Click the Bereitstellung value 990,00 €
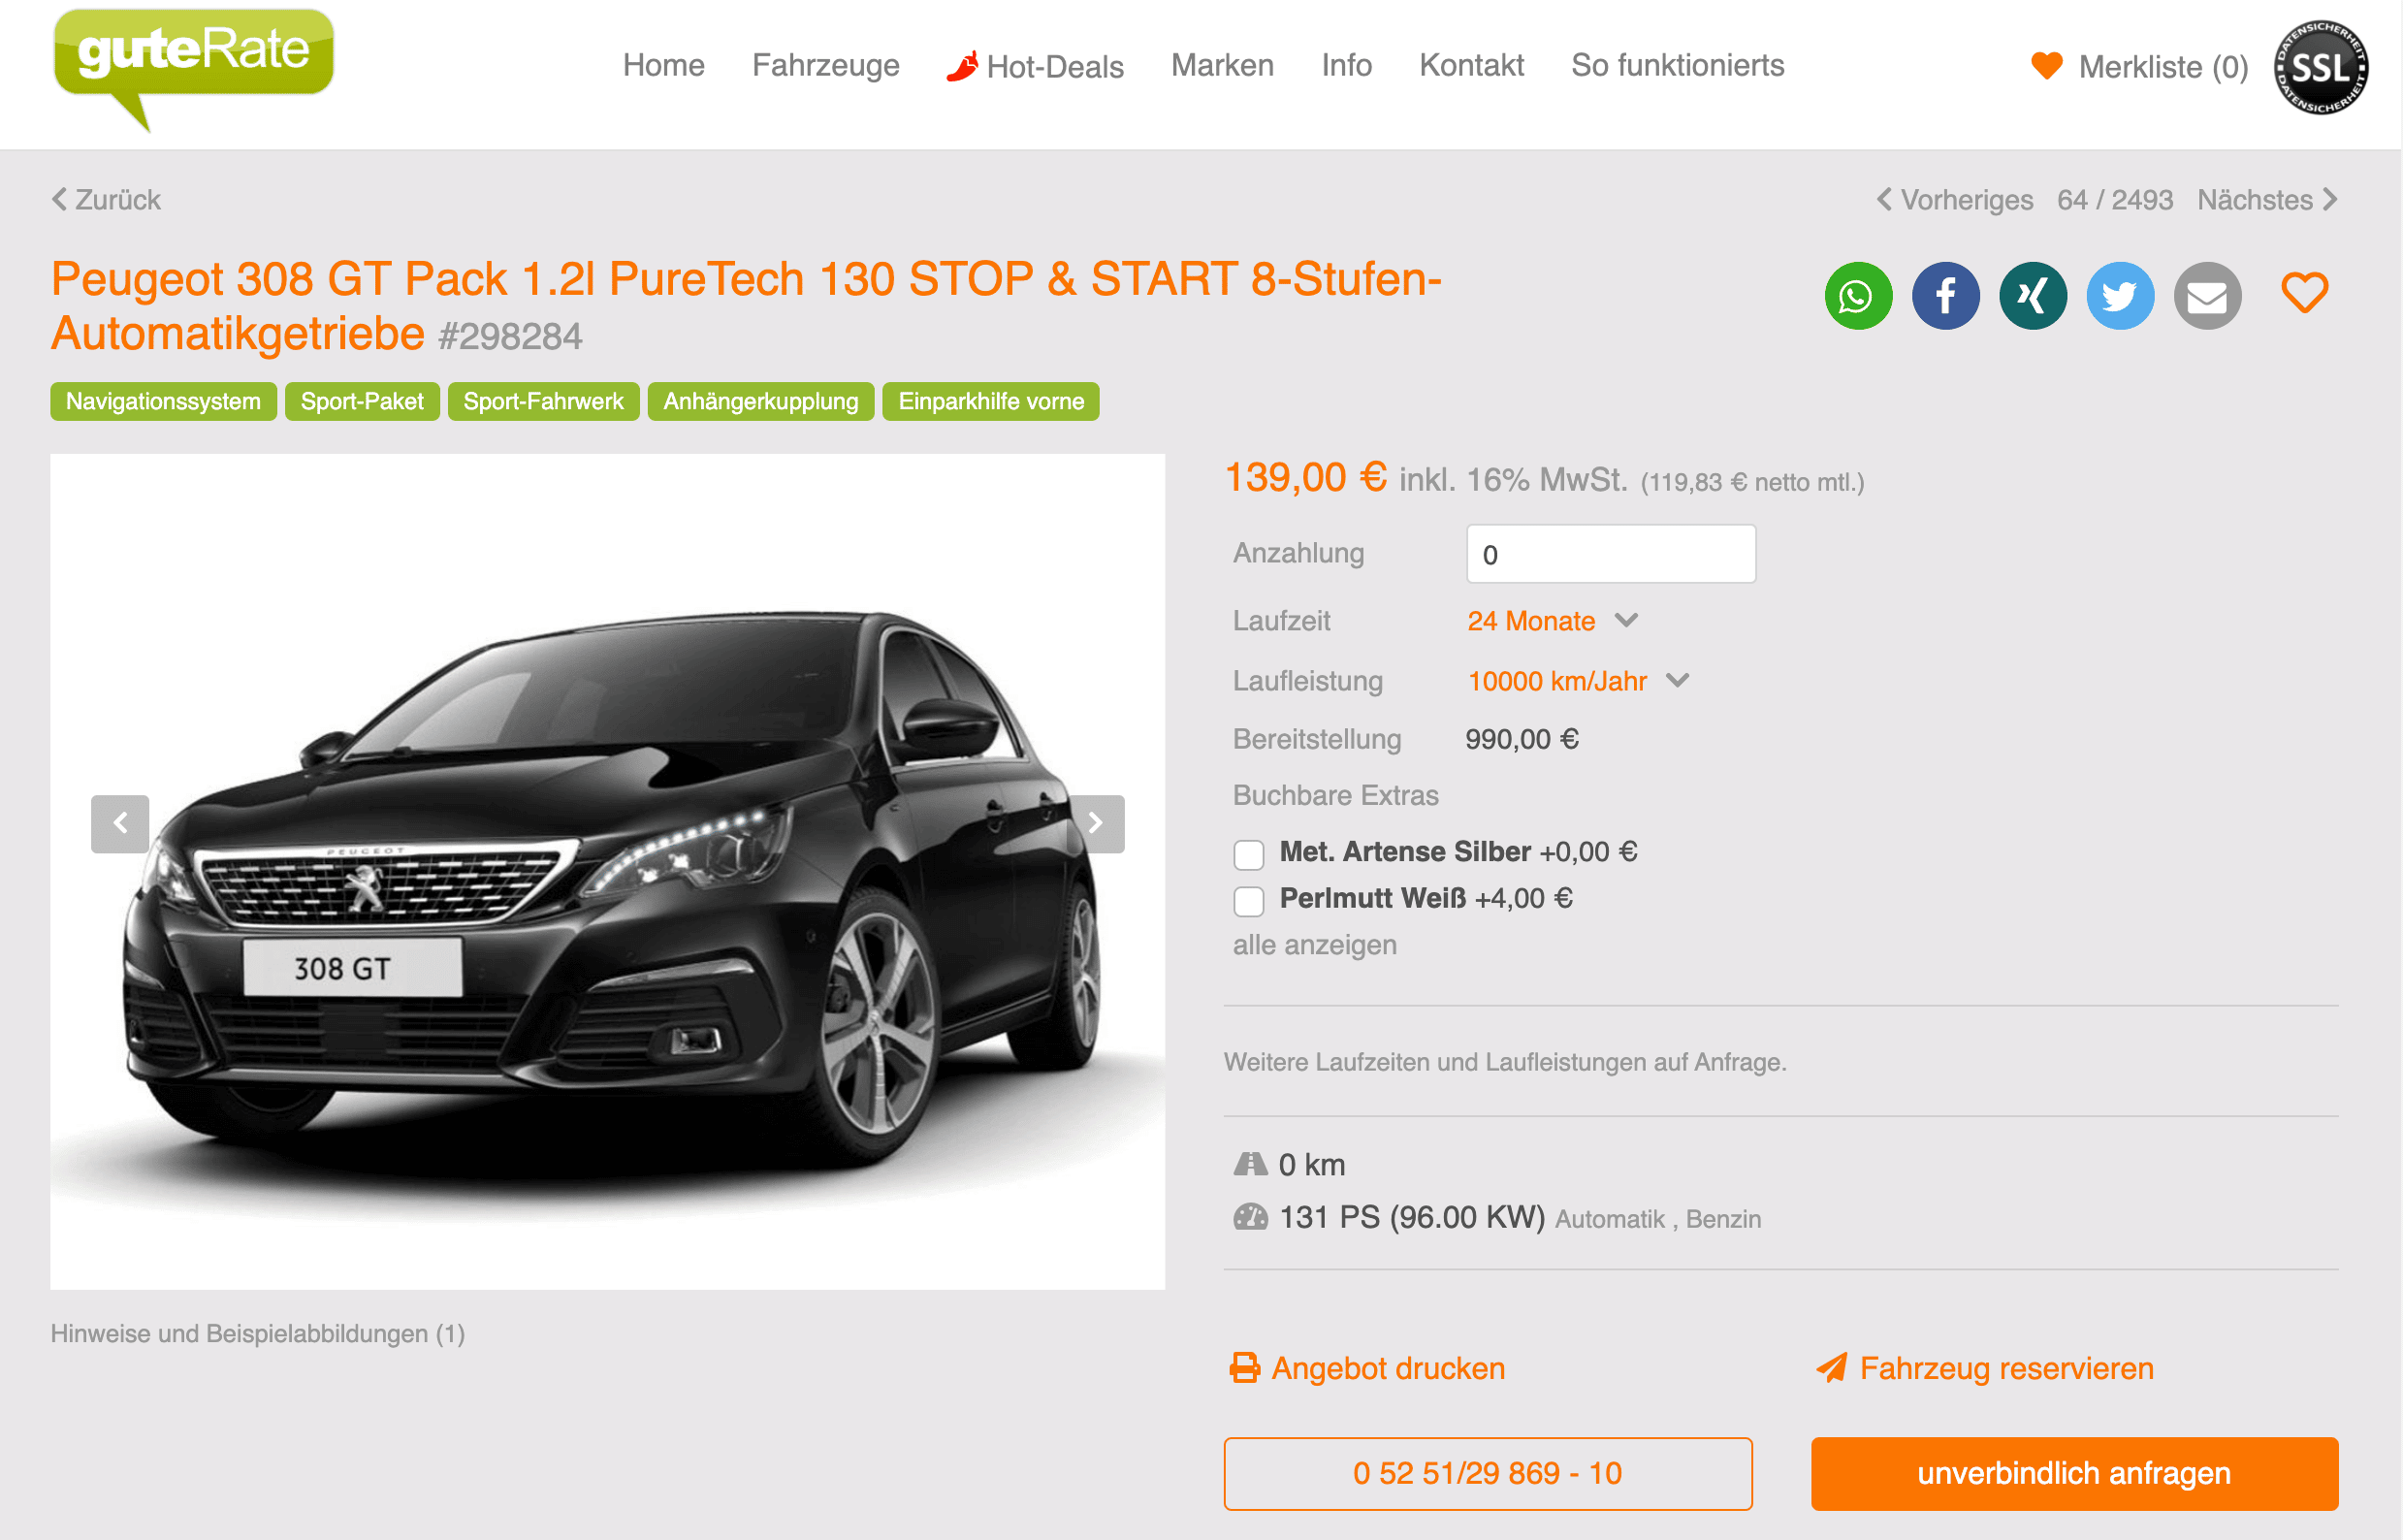2403x1540 pixels. tap(1521, 740)
